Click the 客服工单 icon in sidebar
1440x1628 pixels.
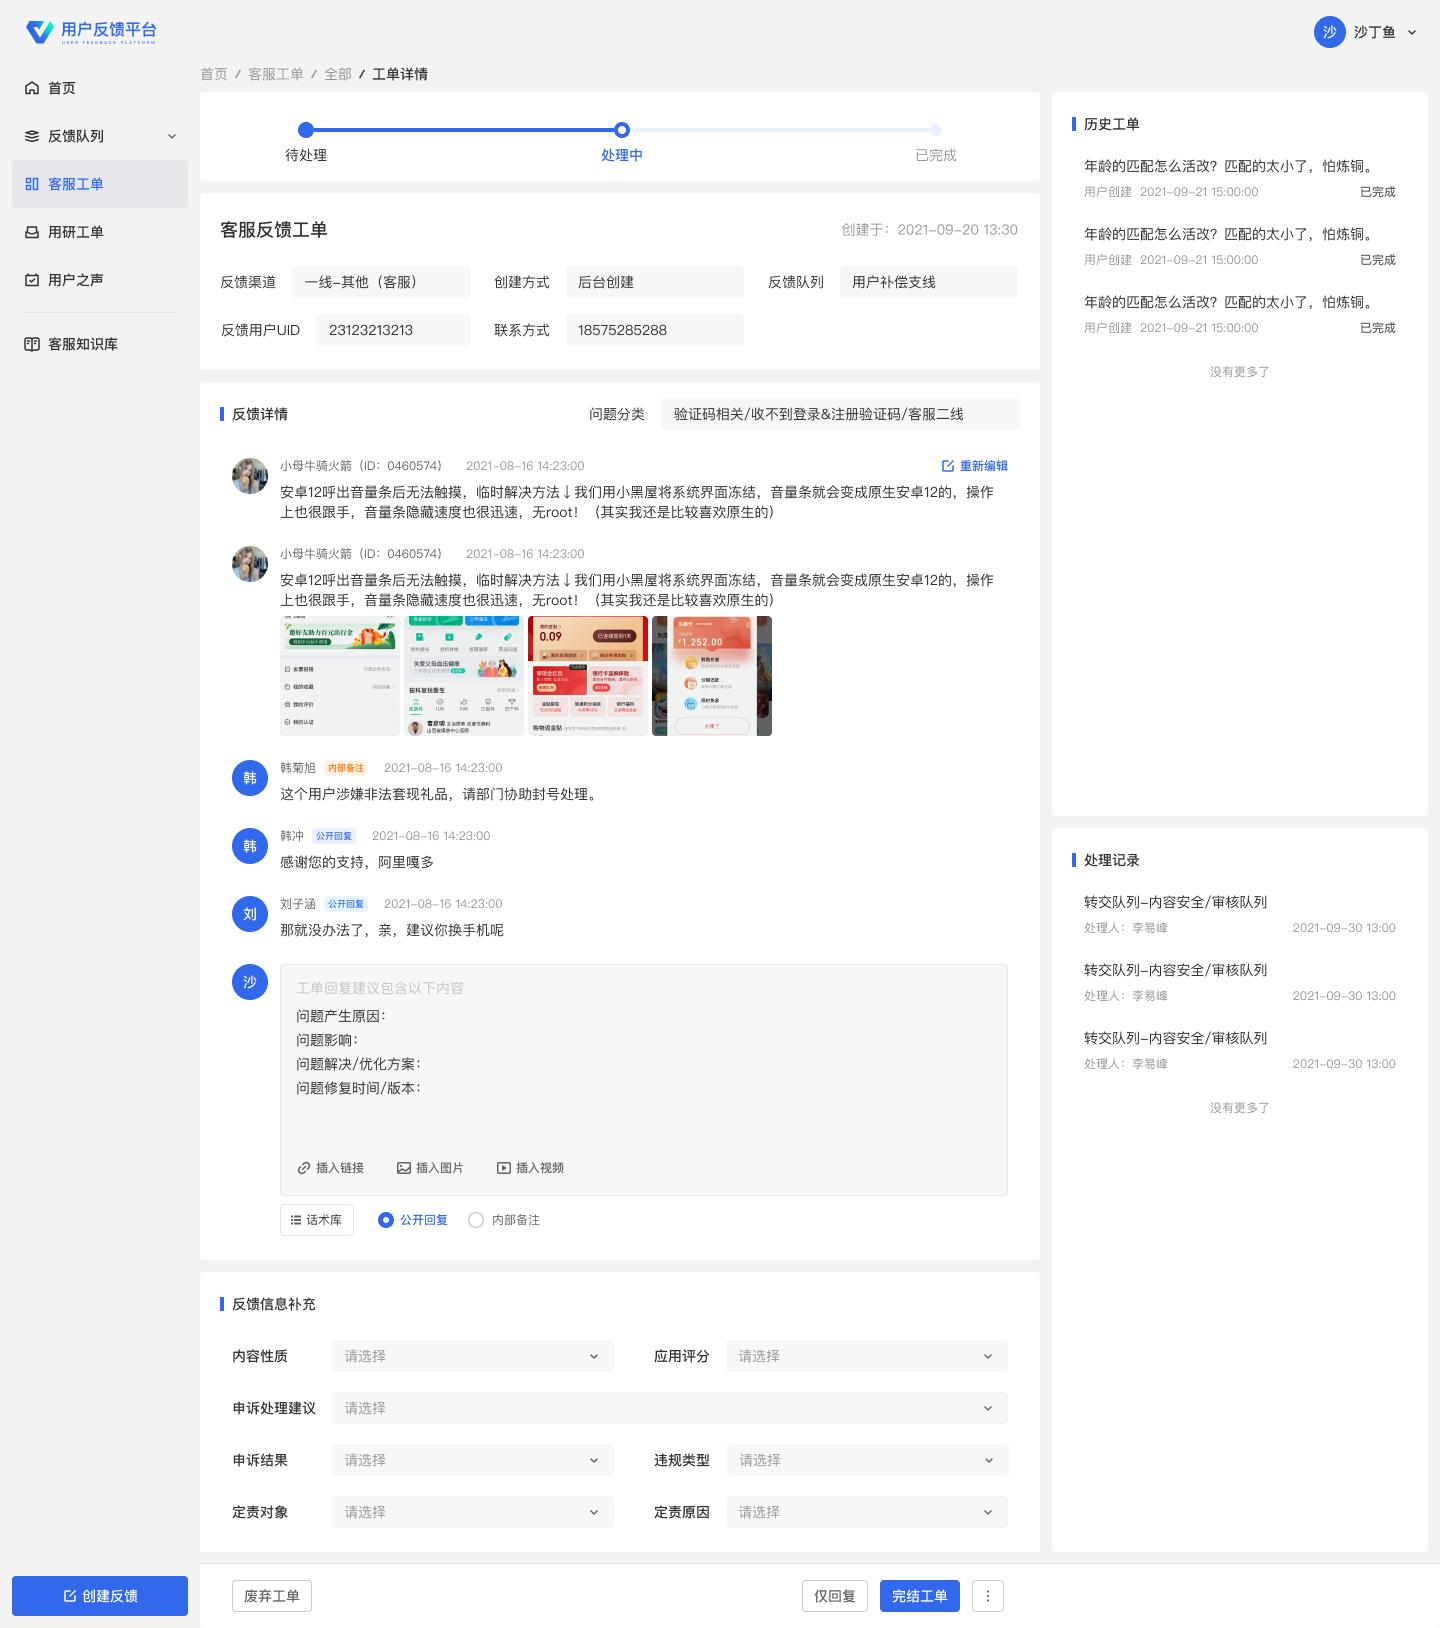click(32, 184)
